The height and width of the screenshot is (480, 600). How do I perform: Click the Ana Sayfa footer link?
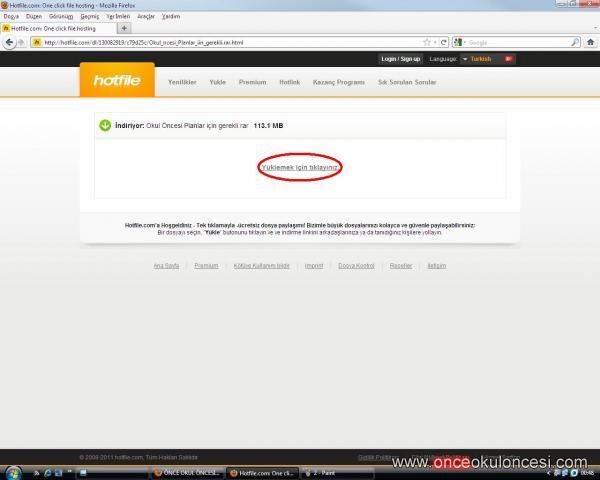tap(166, 265)
